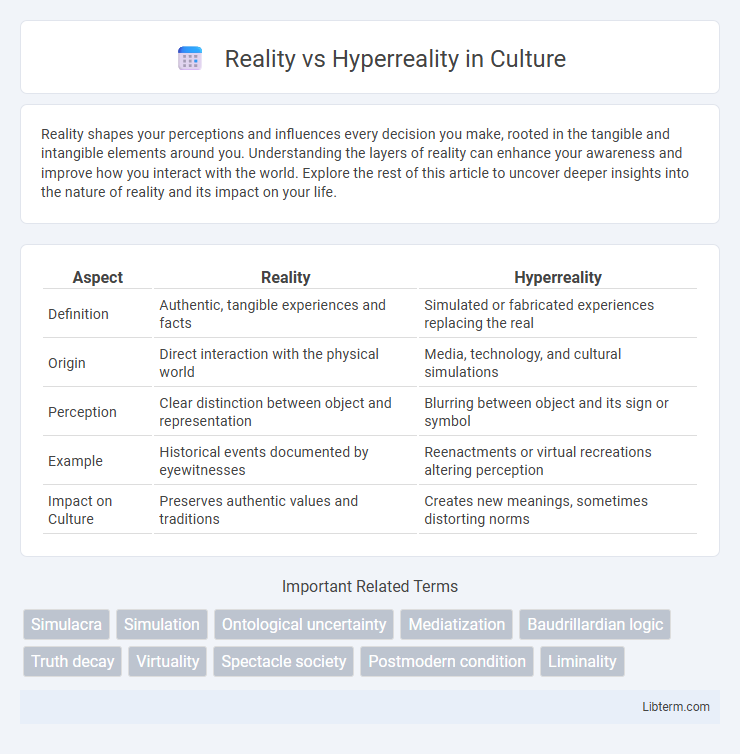Select the Aspect column header
This screenshot has height=754, width=740.
coord(98,277)
